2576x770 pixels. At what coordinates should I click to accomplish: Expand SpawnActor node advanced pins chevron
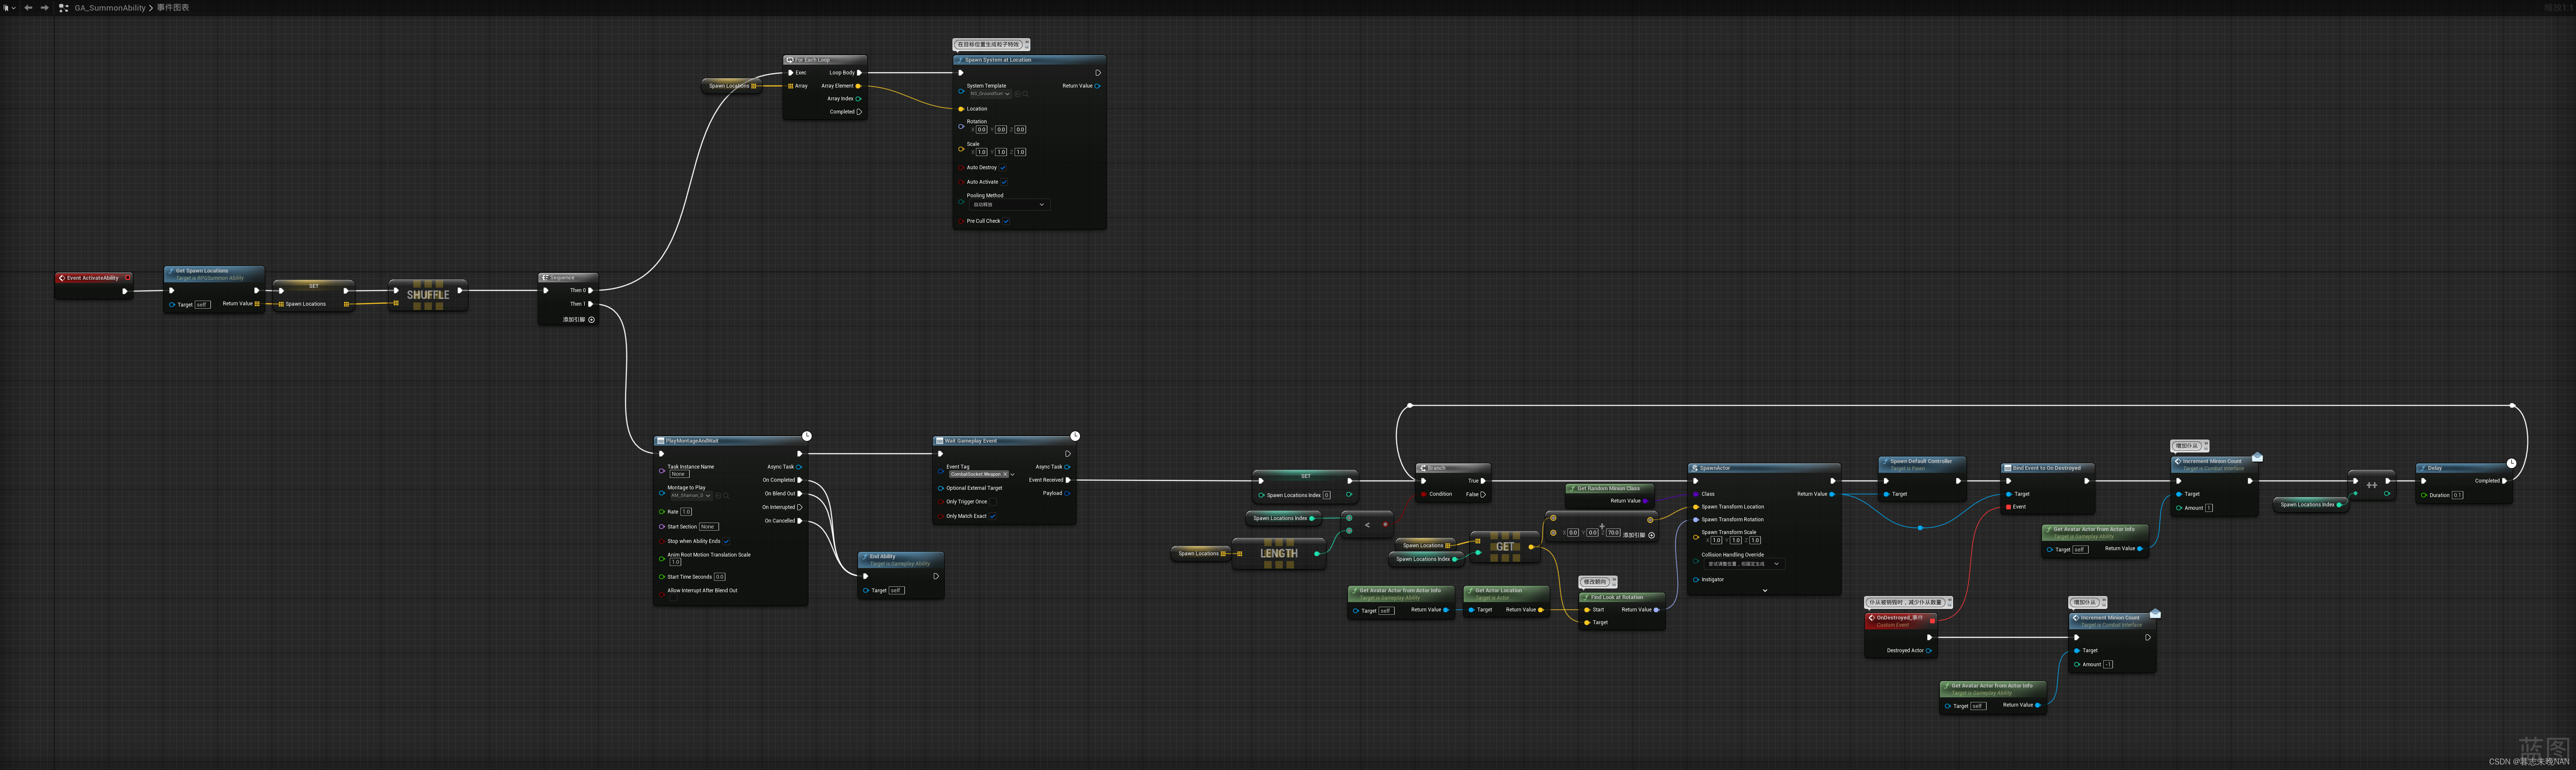1765,590
